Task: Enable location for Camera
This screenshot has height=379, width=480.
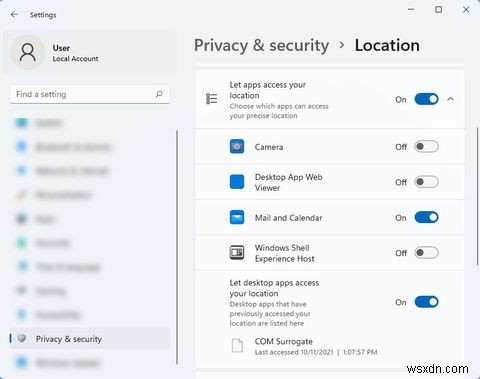Action: [426, 147]
